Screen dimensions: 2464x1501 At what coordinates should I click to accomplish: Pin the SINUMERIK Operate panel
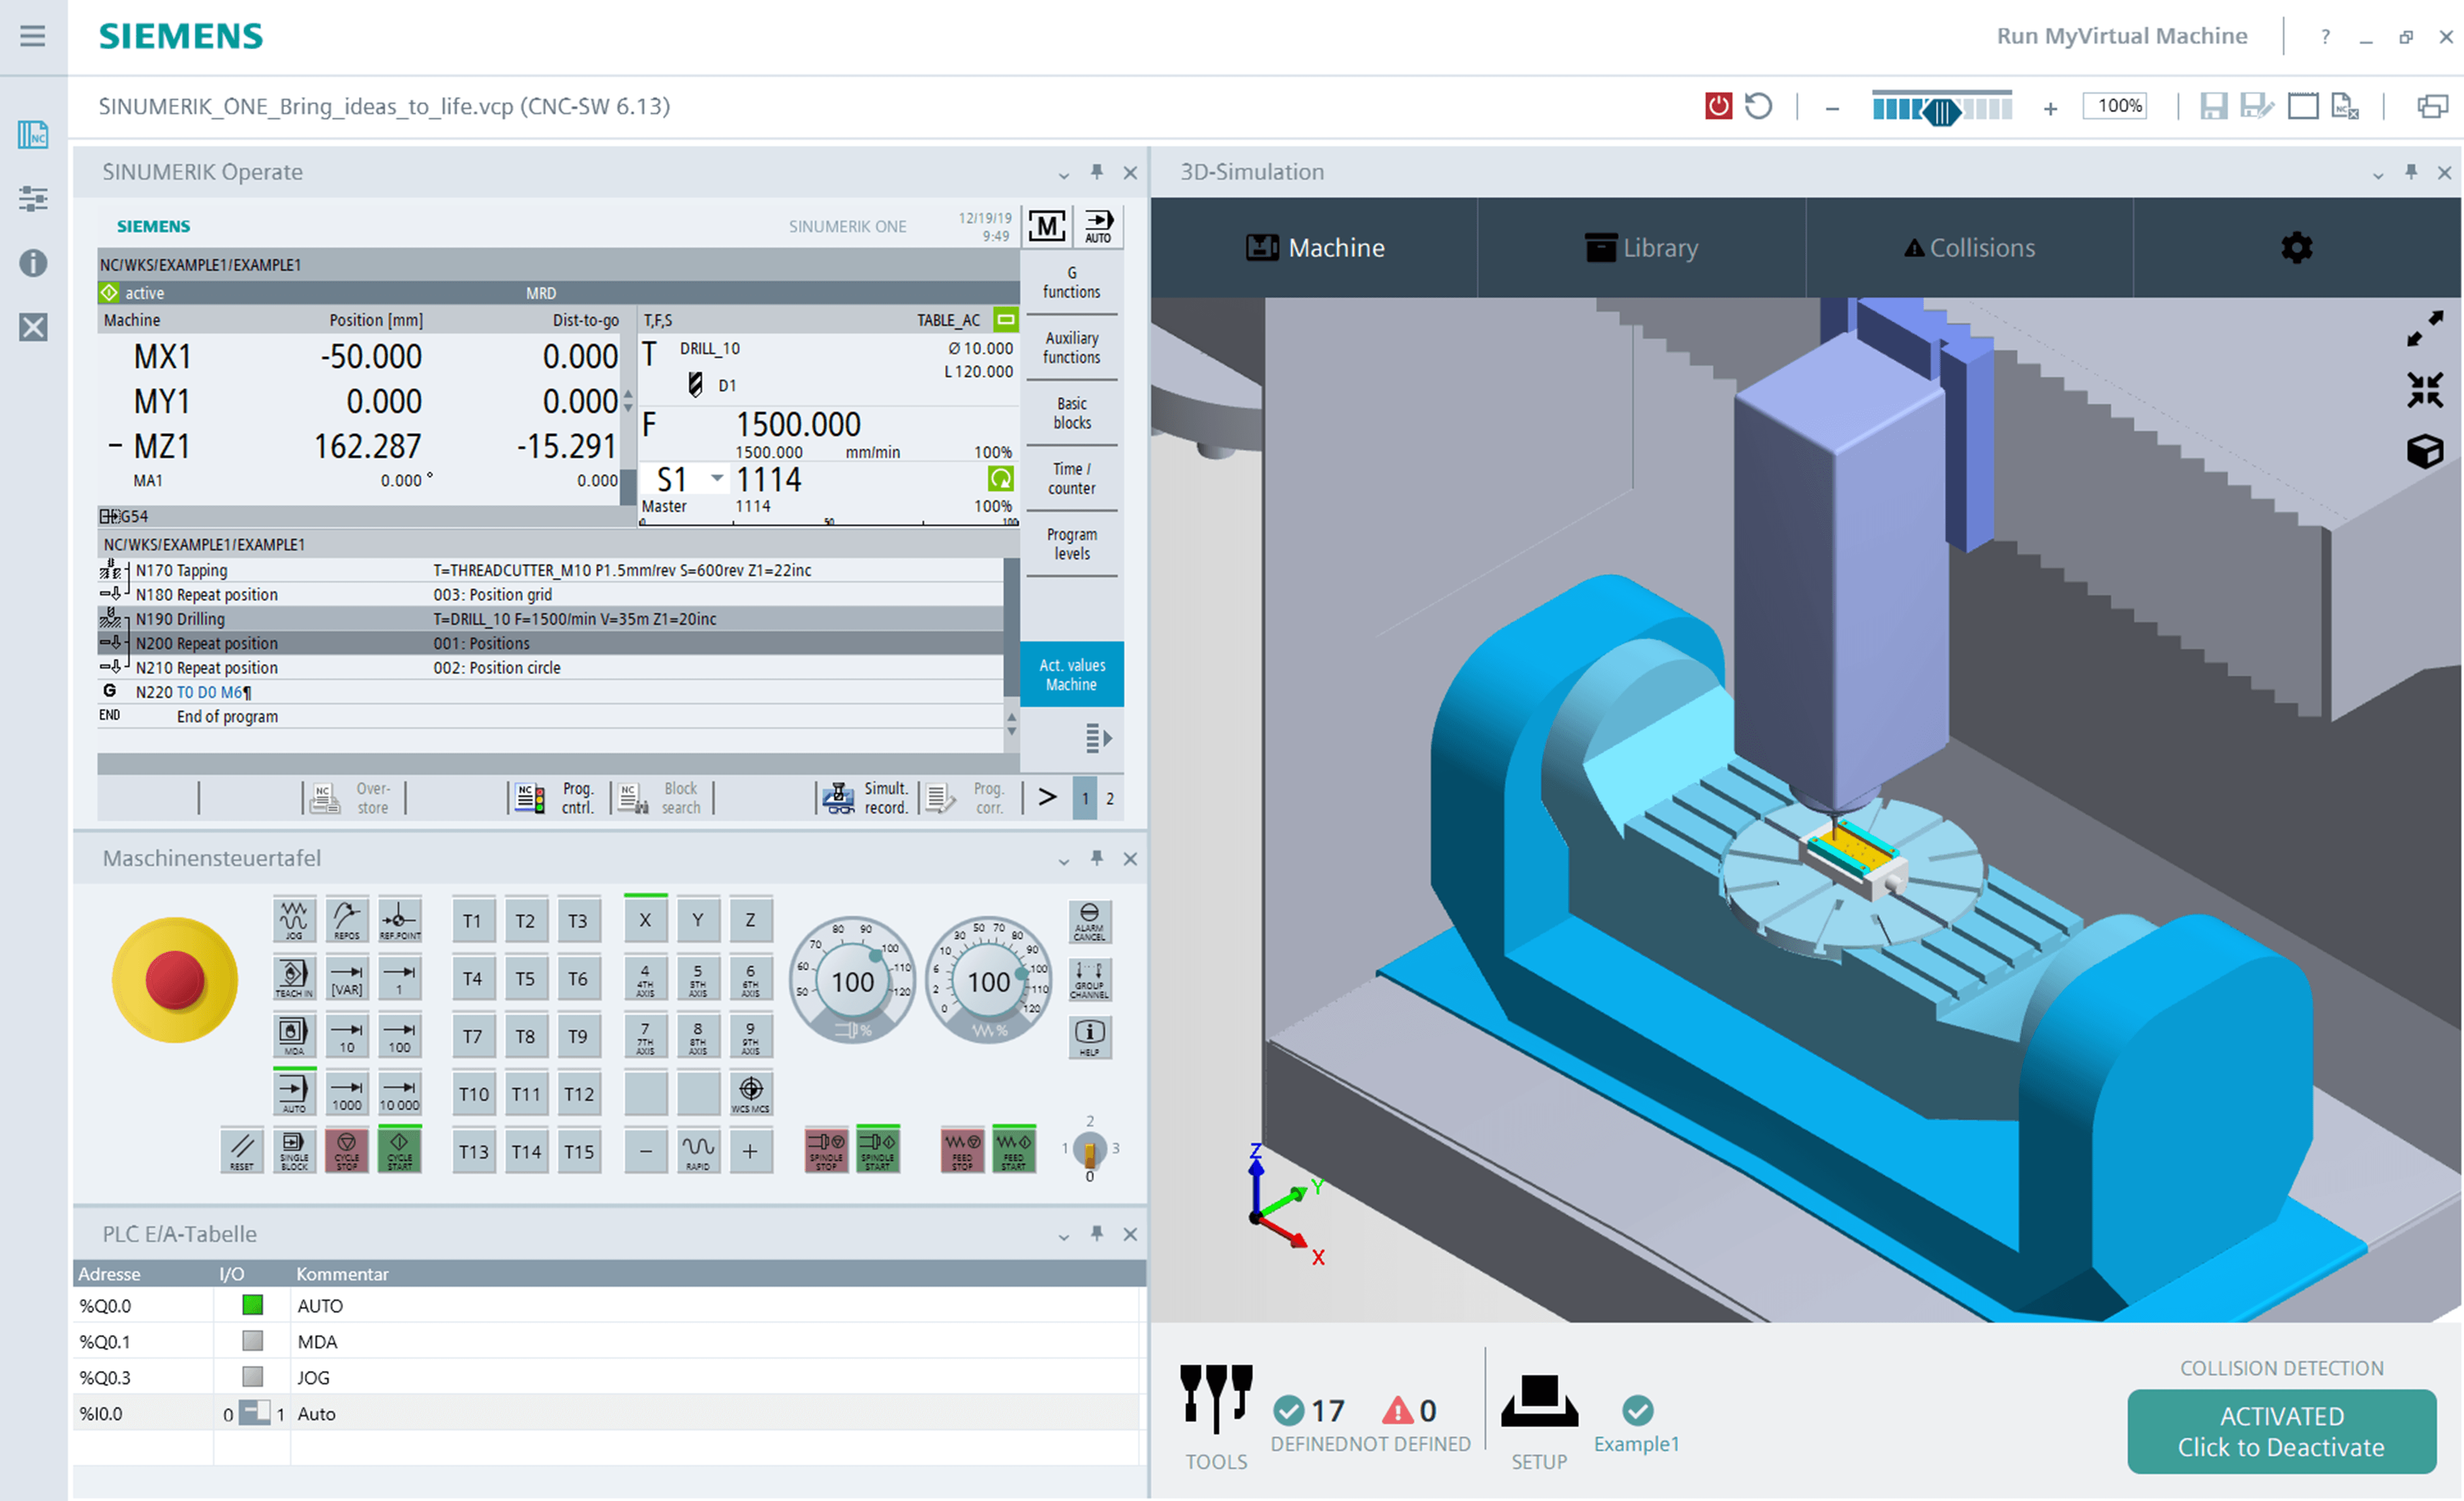1096,172
